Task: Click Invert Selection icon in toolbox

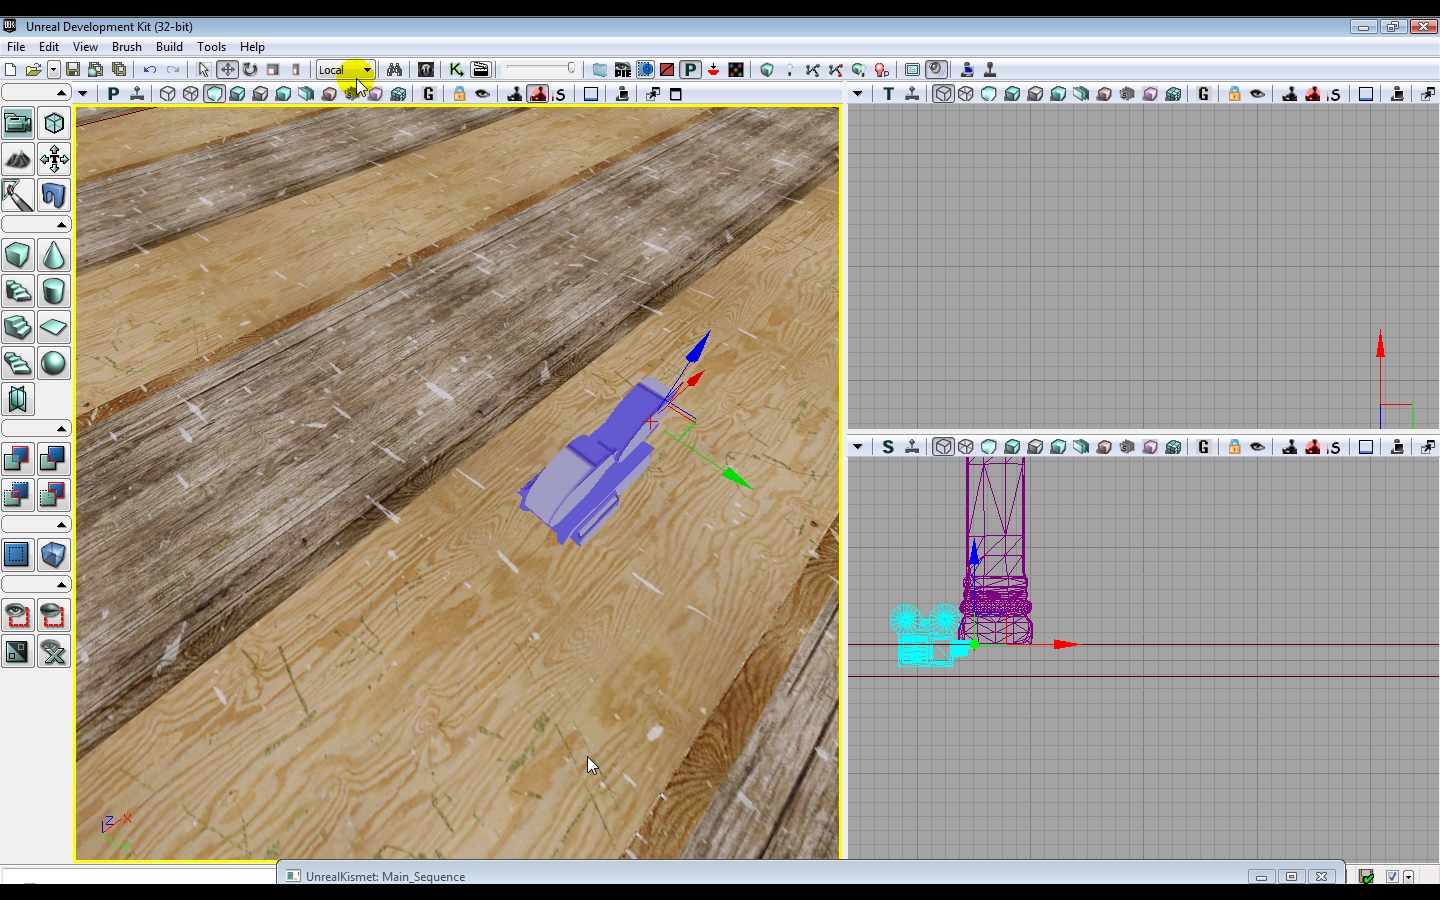Action: (18, 652)
